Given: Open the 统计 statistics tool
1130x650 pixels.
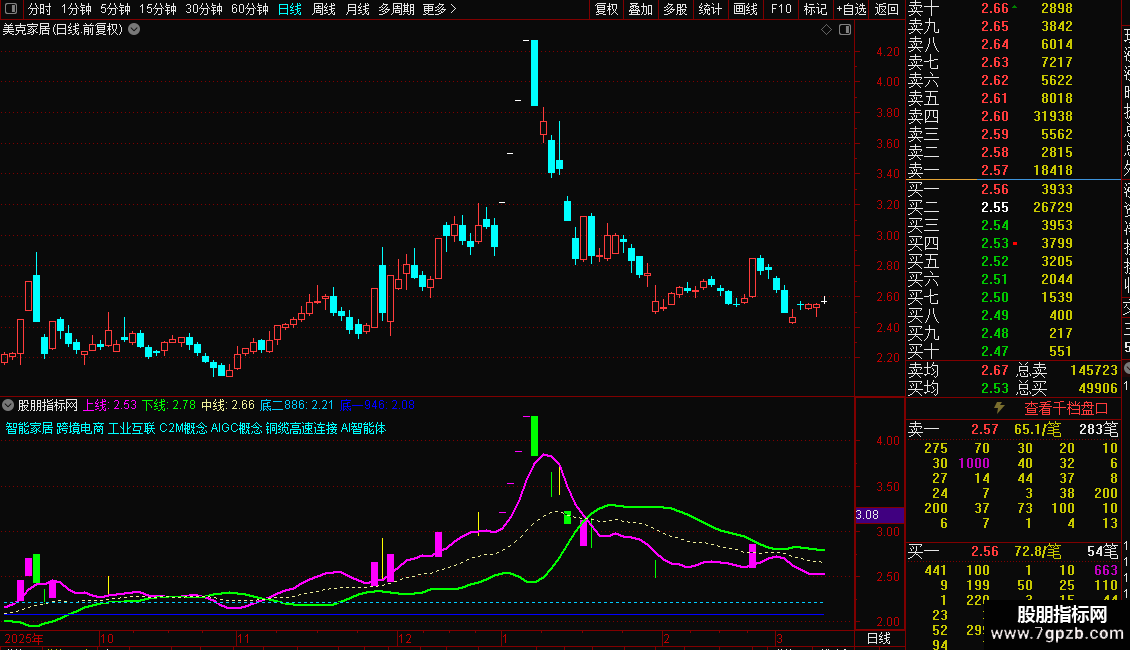Looking at the screenshot, I should [710, 9].
